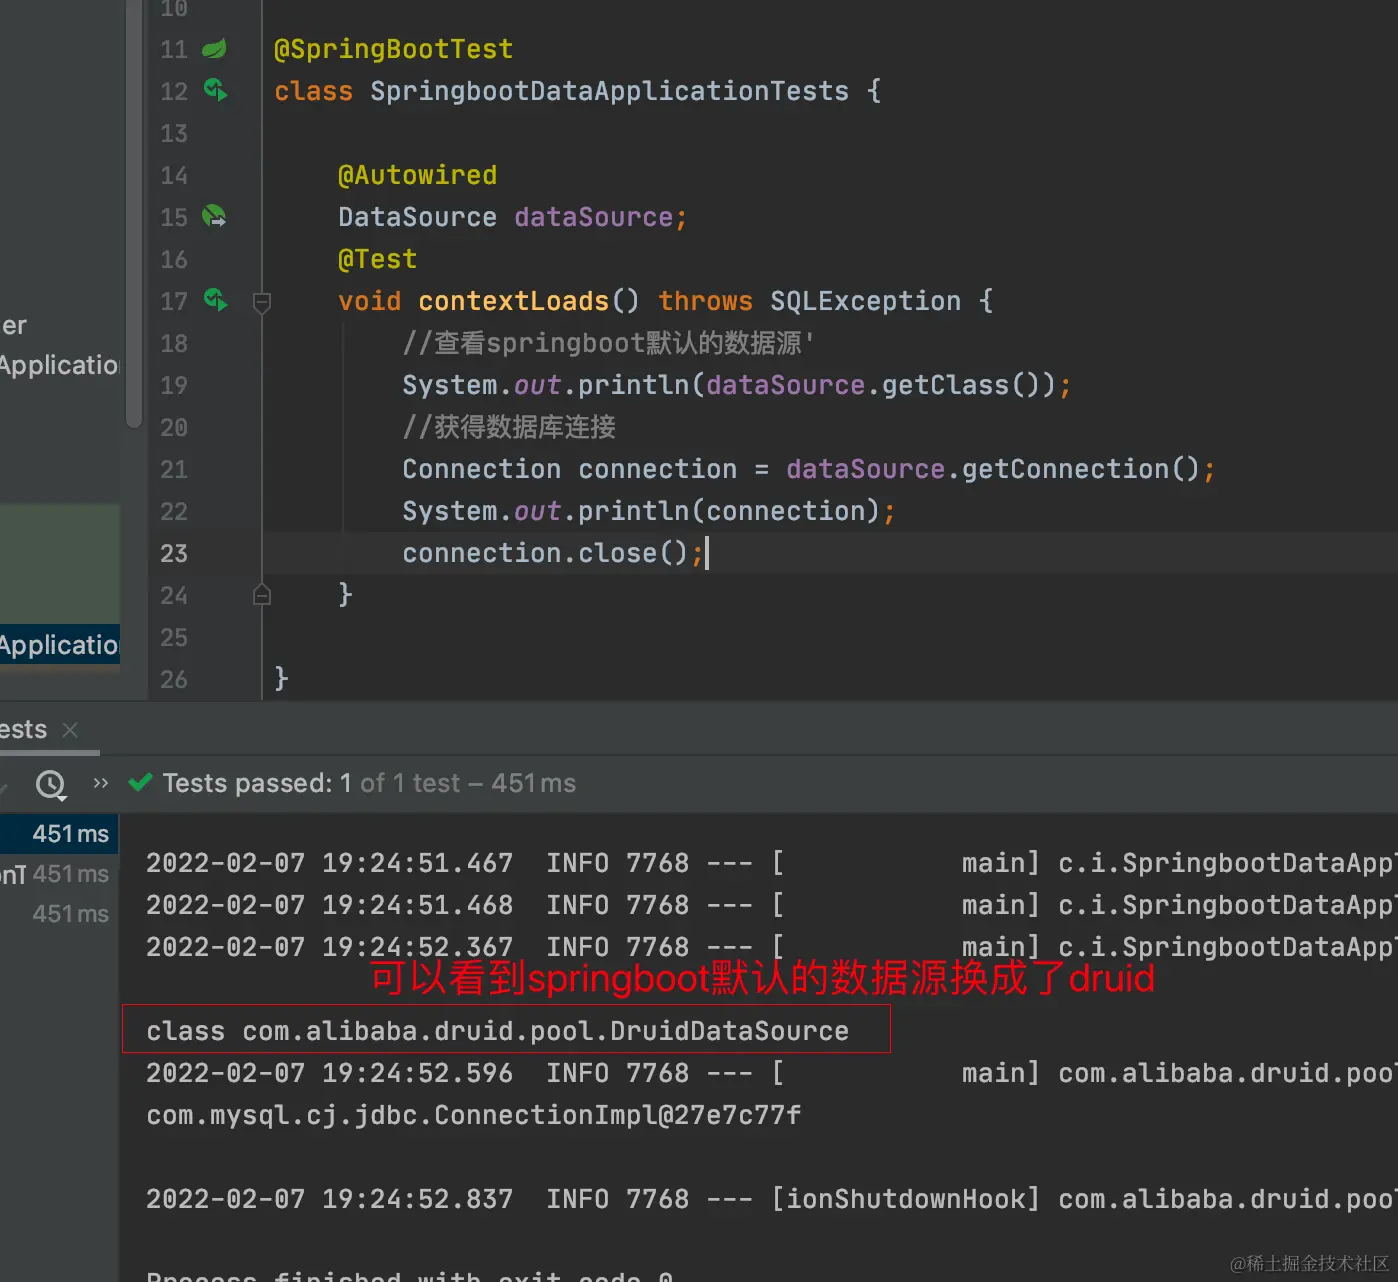Select the highlighted 451 ms test result row
Viewport: 1398px width, 1282px height.
point(59,834)
